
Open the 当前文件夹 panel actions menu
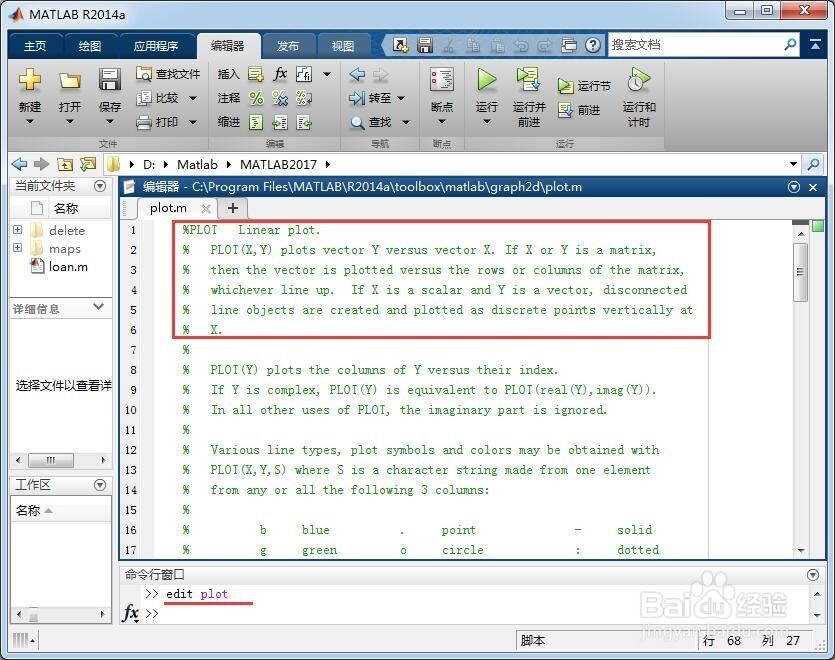100,186
